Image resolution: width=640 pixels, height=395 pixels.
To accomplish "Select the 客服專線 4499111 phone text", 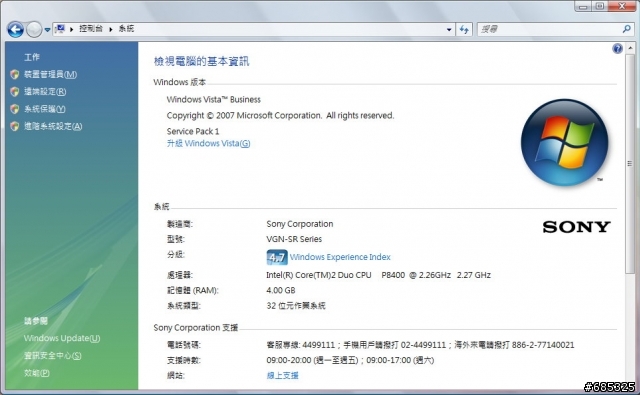I will 420,345.
